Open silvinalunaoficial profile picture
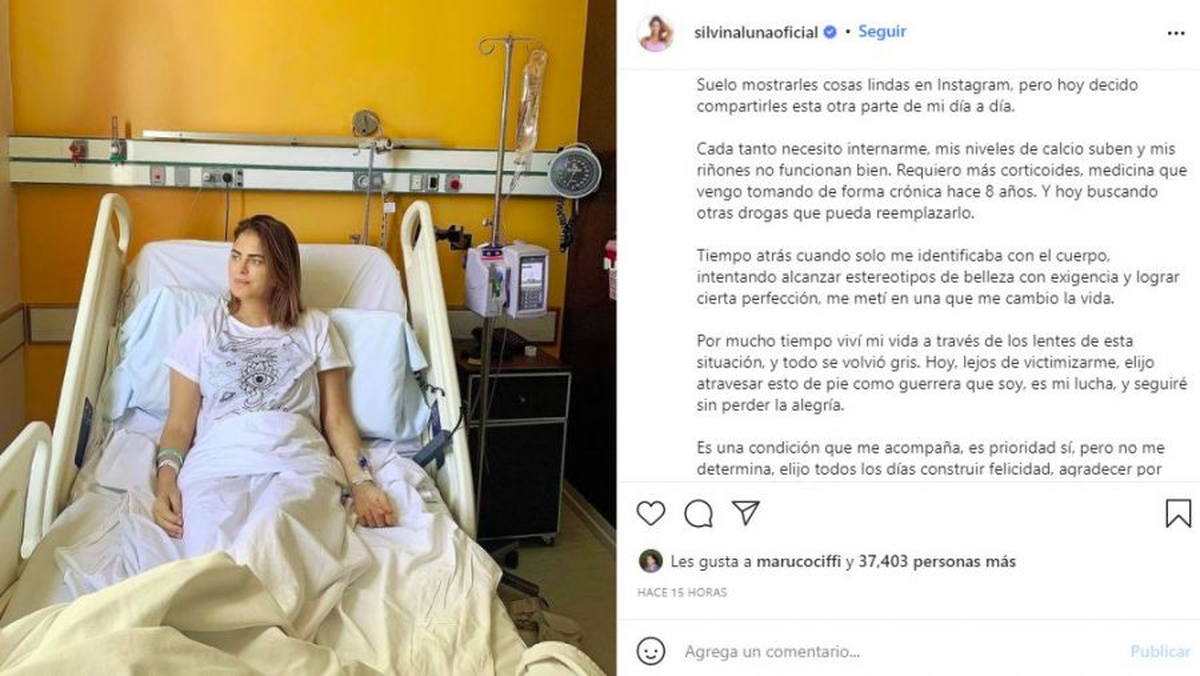 coord(655,33)
